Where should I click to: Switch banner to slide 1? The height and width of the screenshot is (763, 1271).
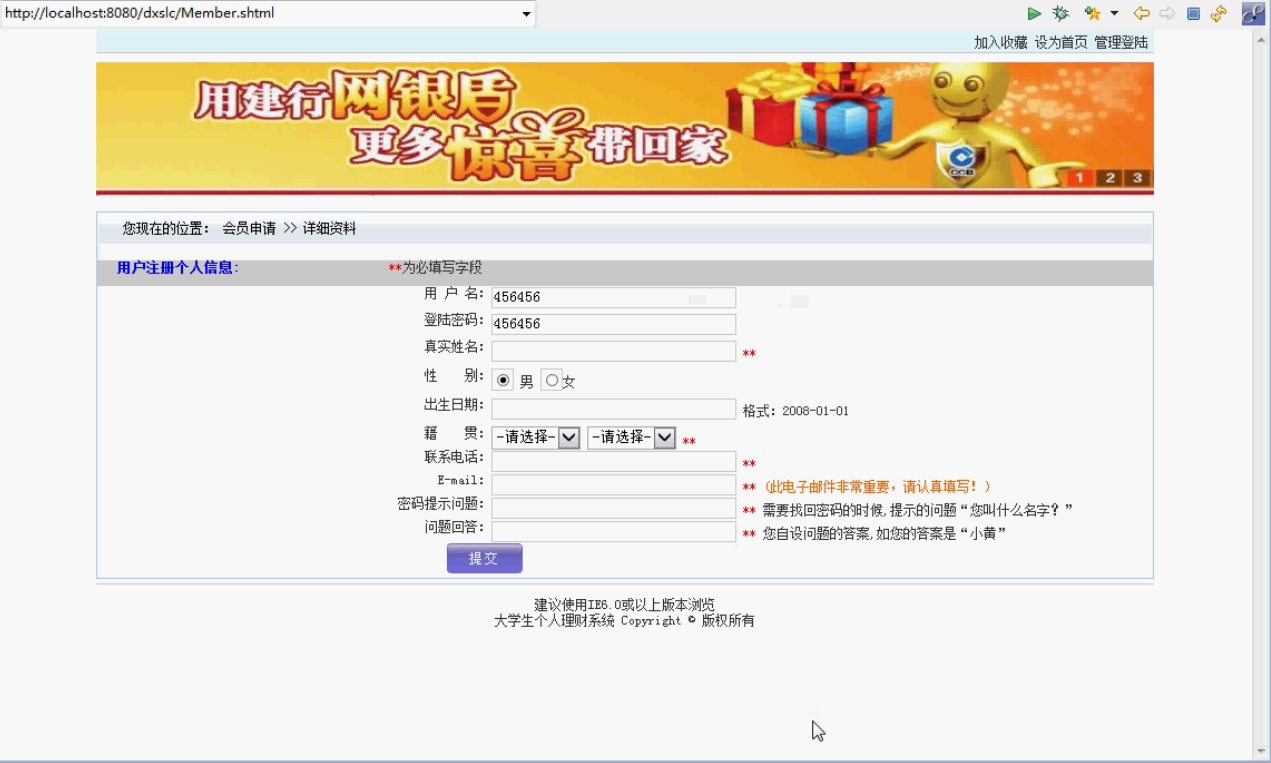[1081, 178]
